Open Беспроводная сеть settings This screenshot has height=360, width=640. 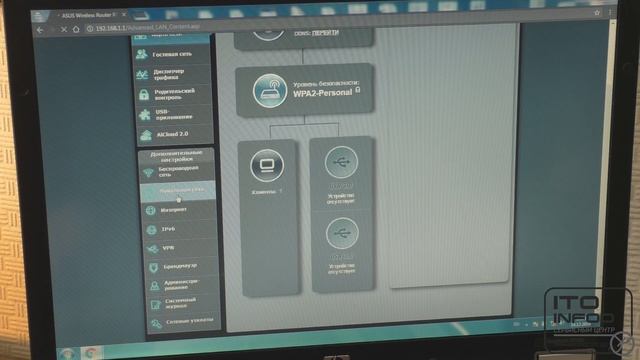click(x=178, y=171)
